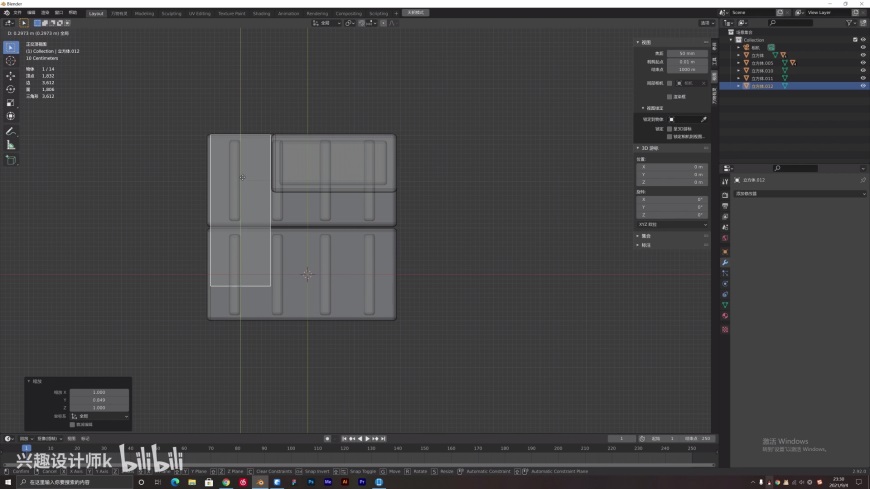The image size is (870, 489).
Task: Open the outliner filter dropdown
Action: (851, 23)
